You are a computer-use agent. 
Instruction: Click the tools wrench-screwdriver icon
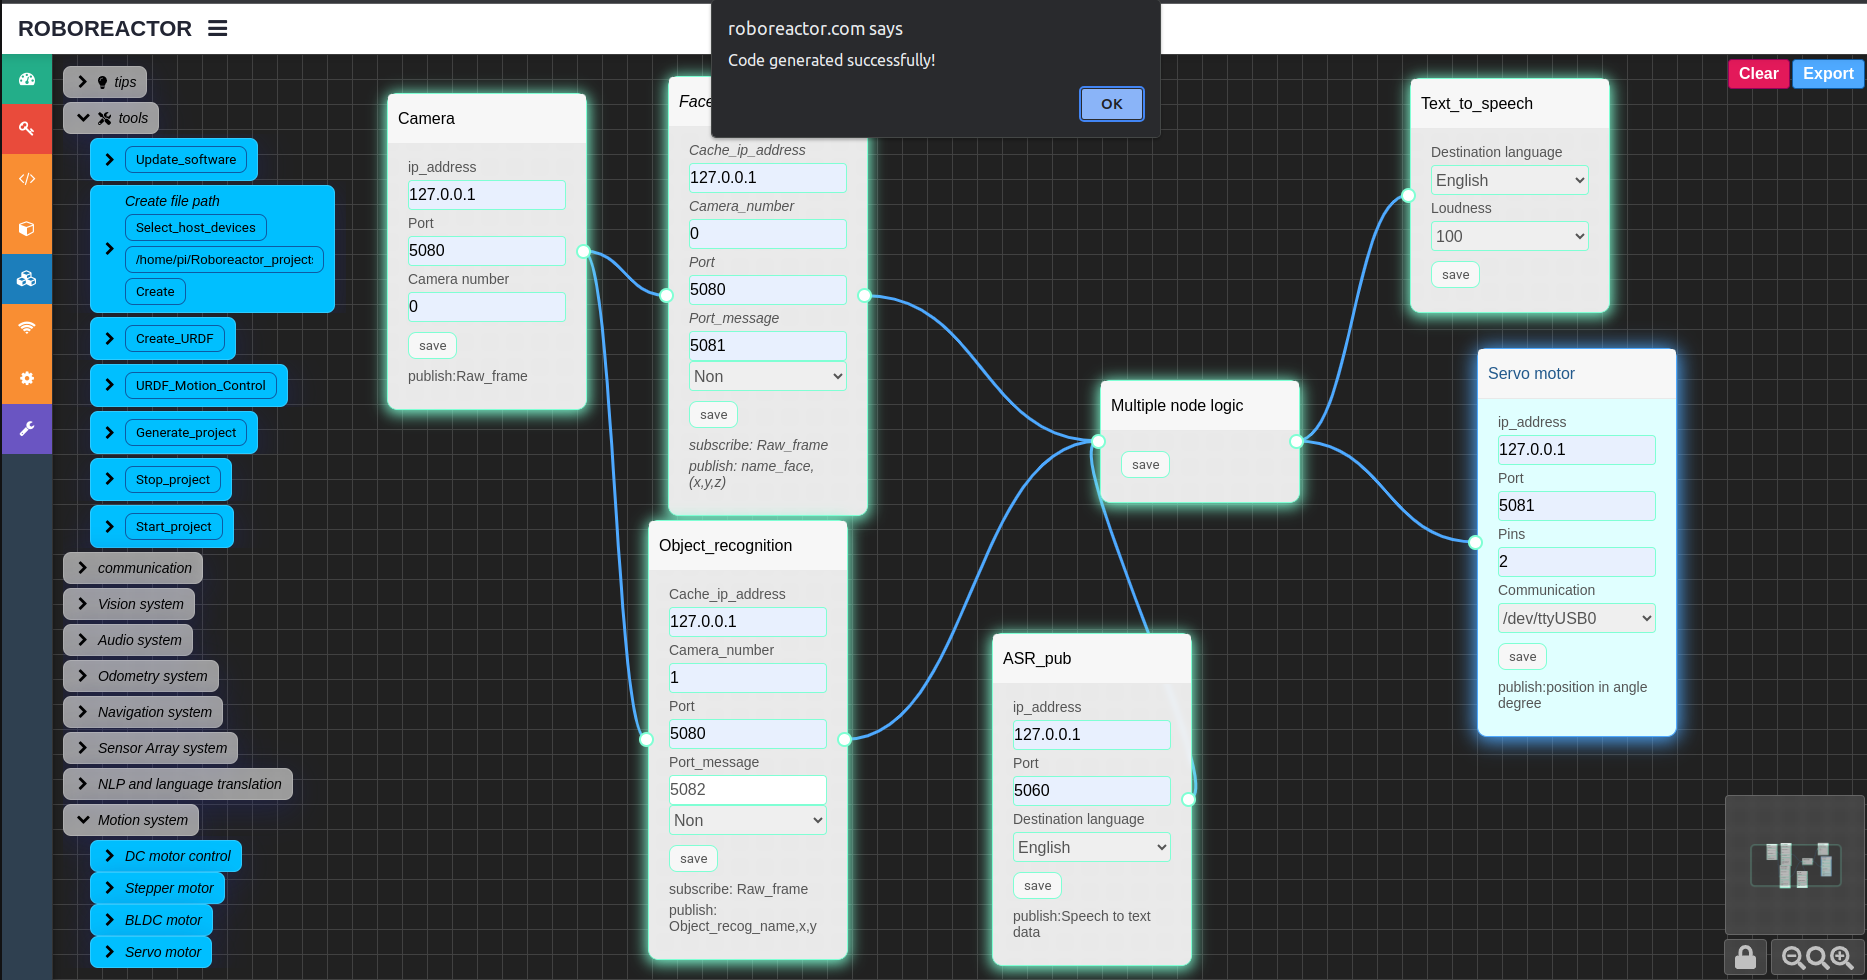click(x=105, y=118)
